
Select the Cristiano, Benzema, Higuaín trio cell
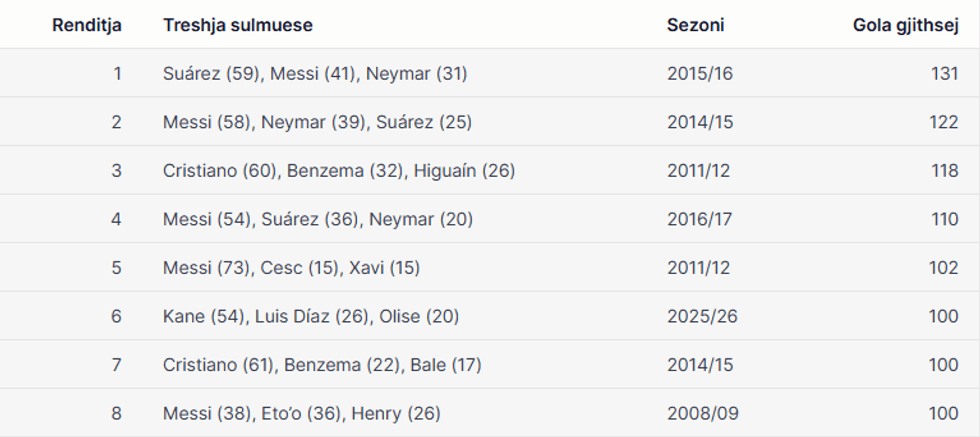click(x=339, y=171)
